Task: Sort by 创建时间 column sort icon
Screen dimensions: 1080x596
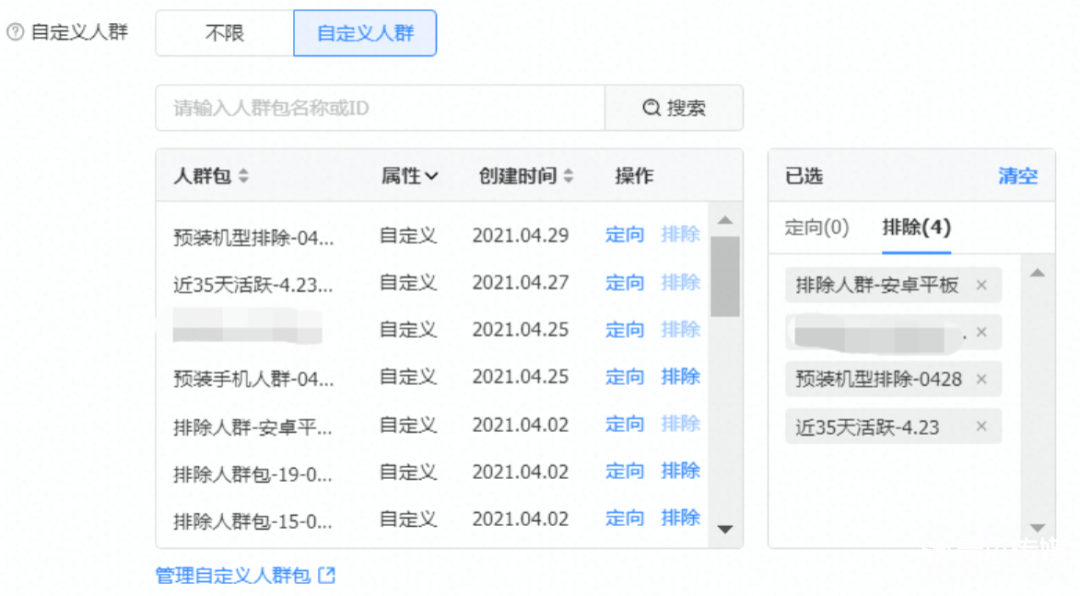Action: click(x=568, y=176)
